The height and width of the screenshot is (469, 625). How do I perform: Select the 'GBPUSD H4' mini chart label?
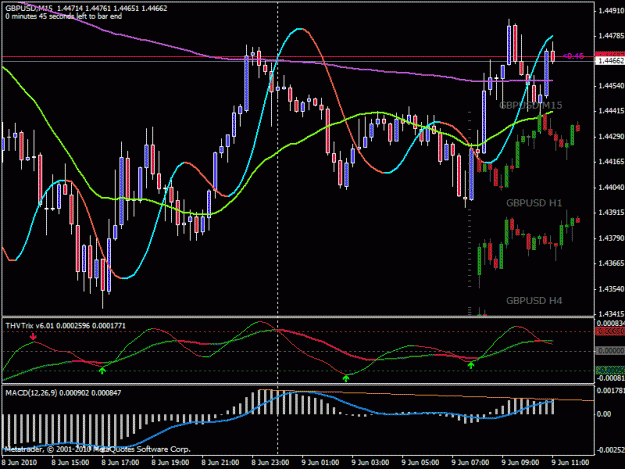pos(534,300)
